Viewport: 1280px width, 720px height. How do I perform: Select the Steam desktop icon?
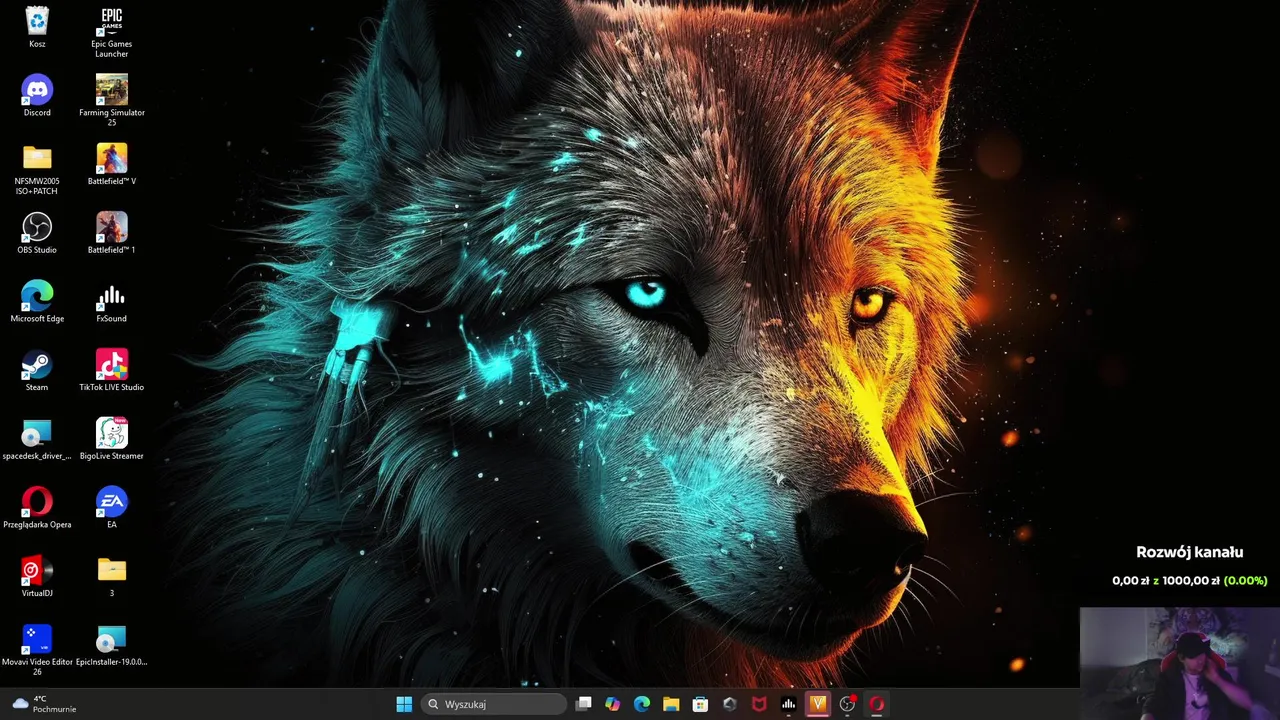click(37, 370)
